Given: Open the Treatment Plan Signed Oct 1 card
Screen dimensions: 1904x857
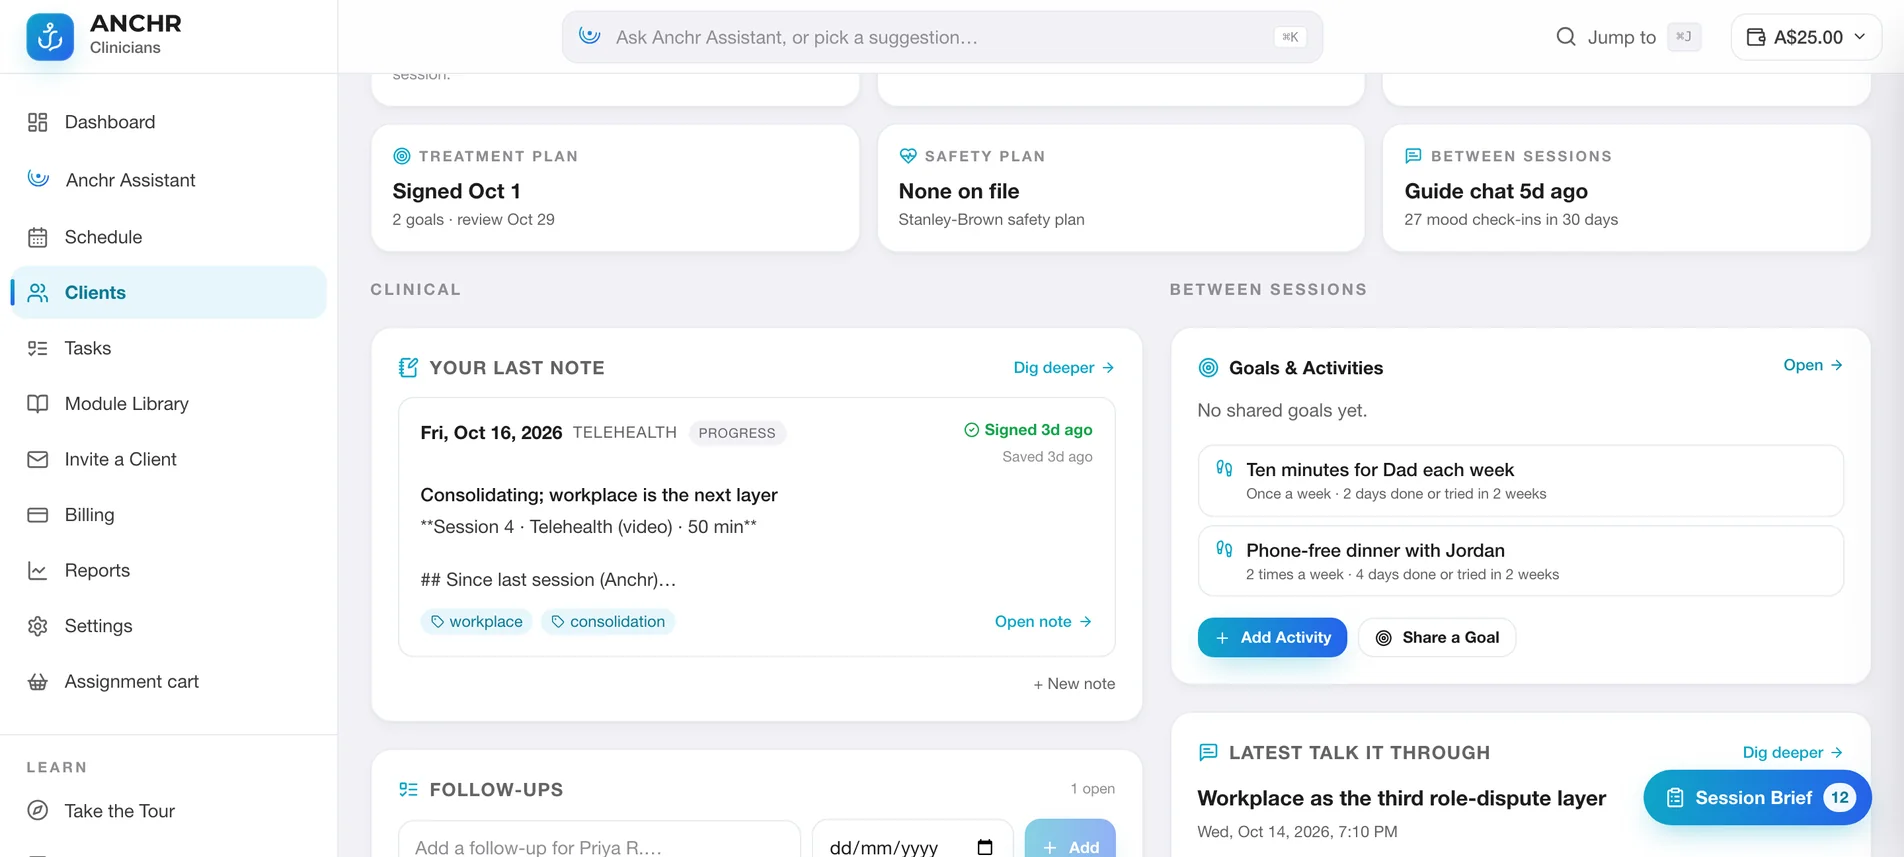Looking at the screenshot, I should click(x=615, y=188).
